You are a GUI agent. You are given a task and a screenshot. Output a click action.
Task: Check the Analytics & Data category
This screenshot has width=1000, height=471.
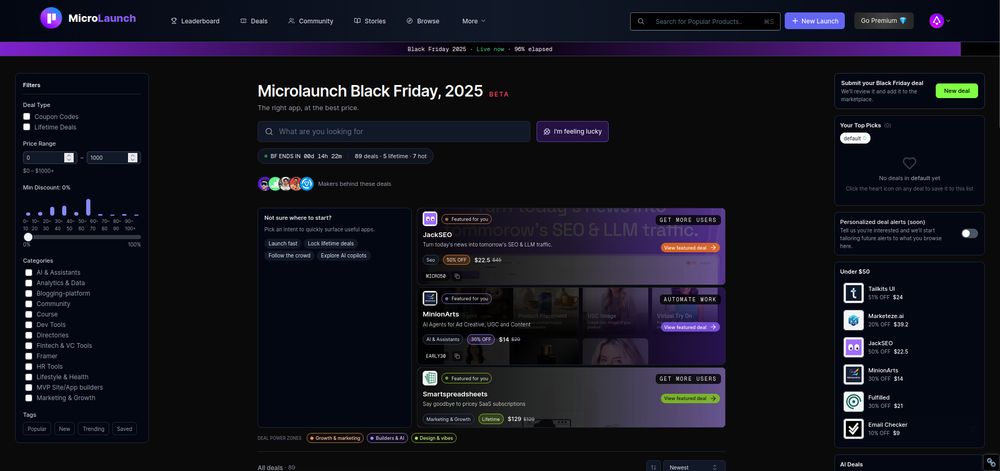(x=29, y=283)
